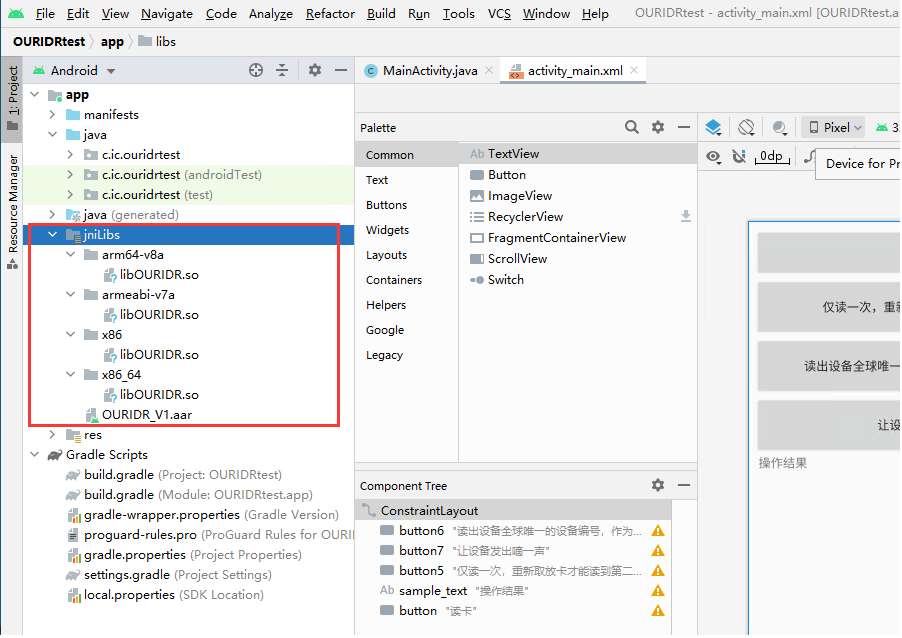Open the design surface layers icon
The width and height of the screenshot is (902, 638).
pos(713,127)
